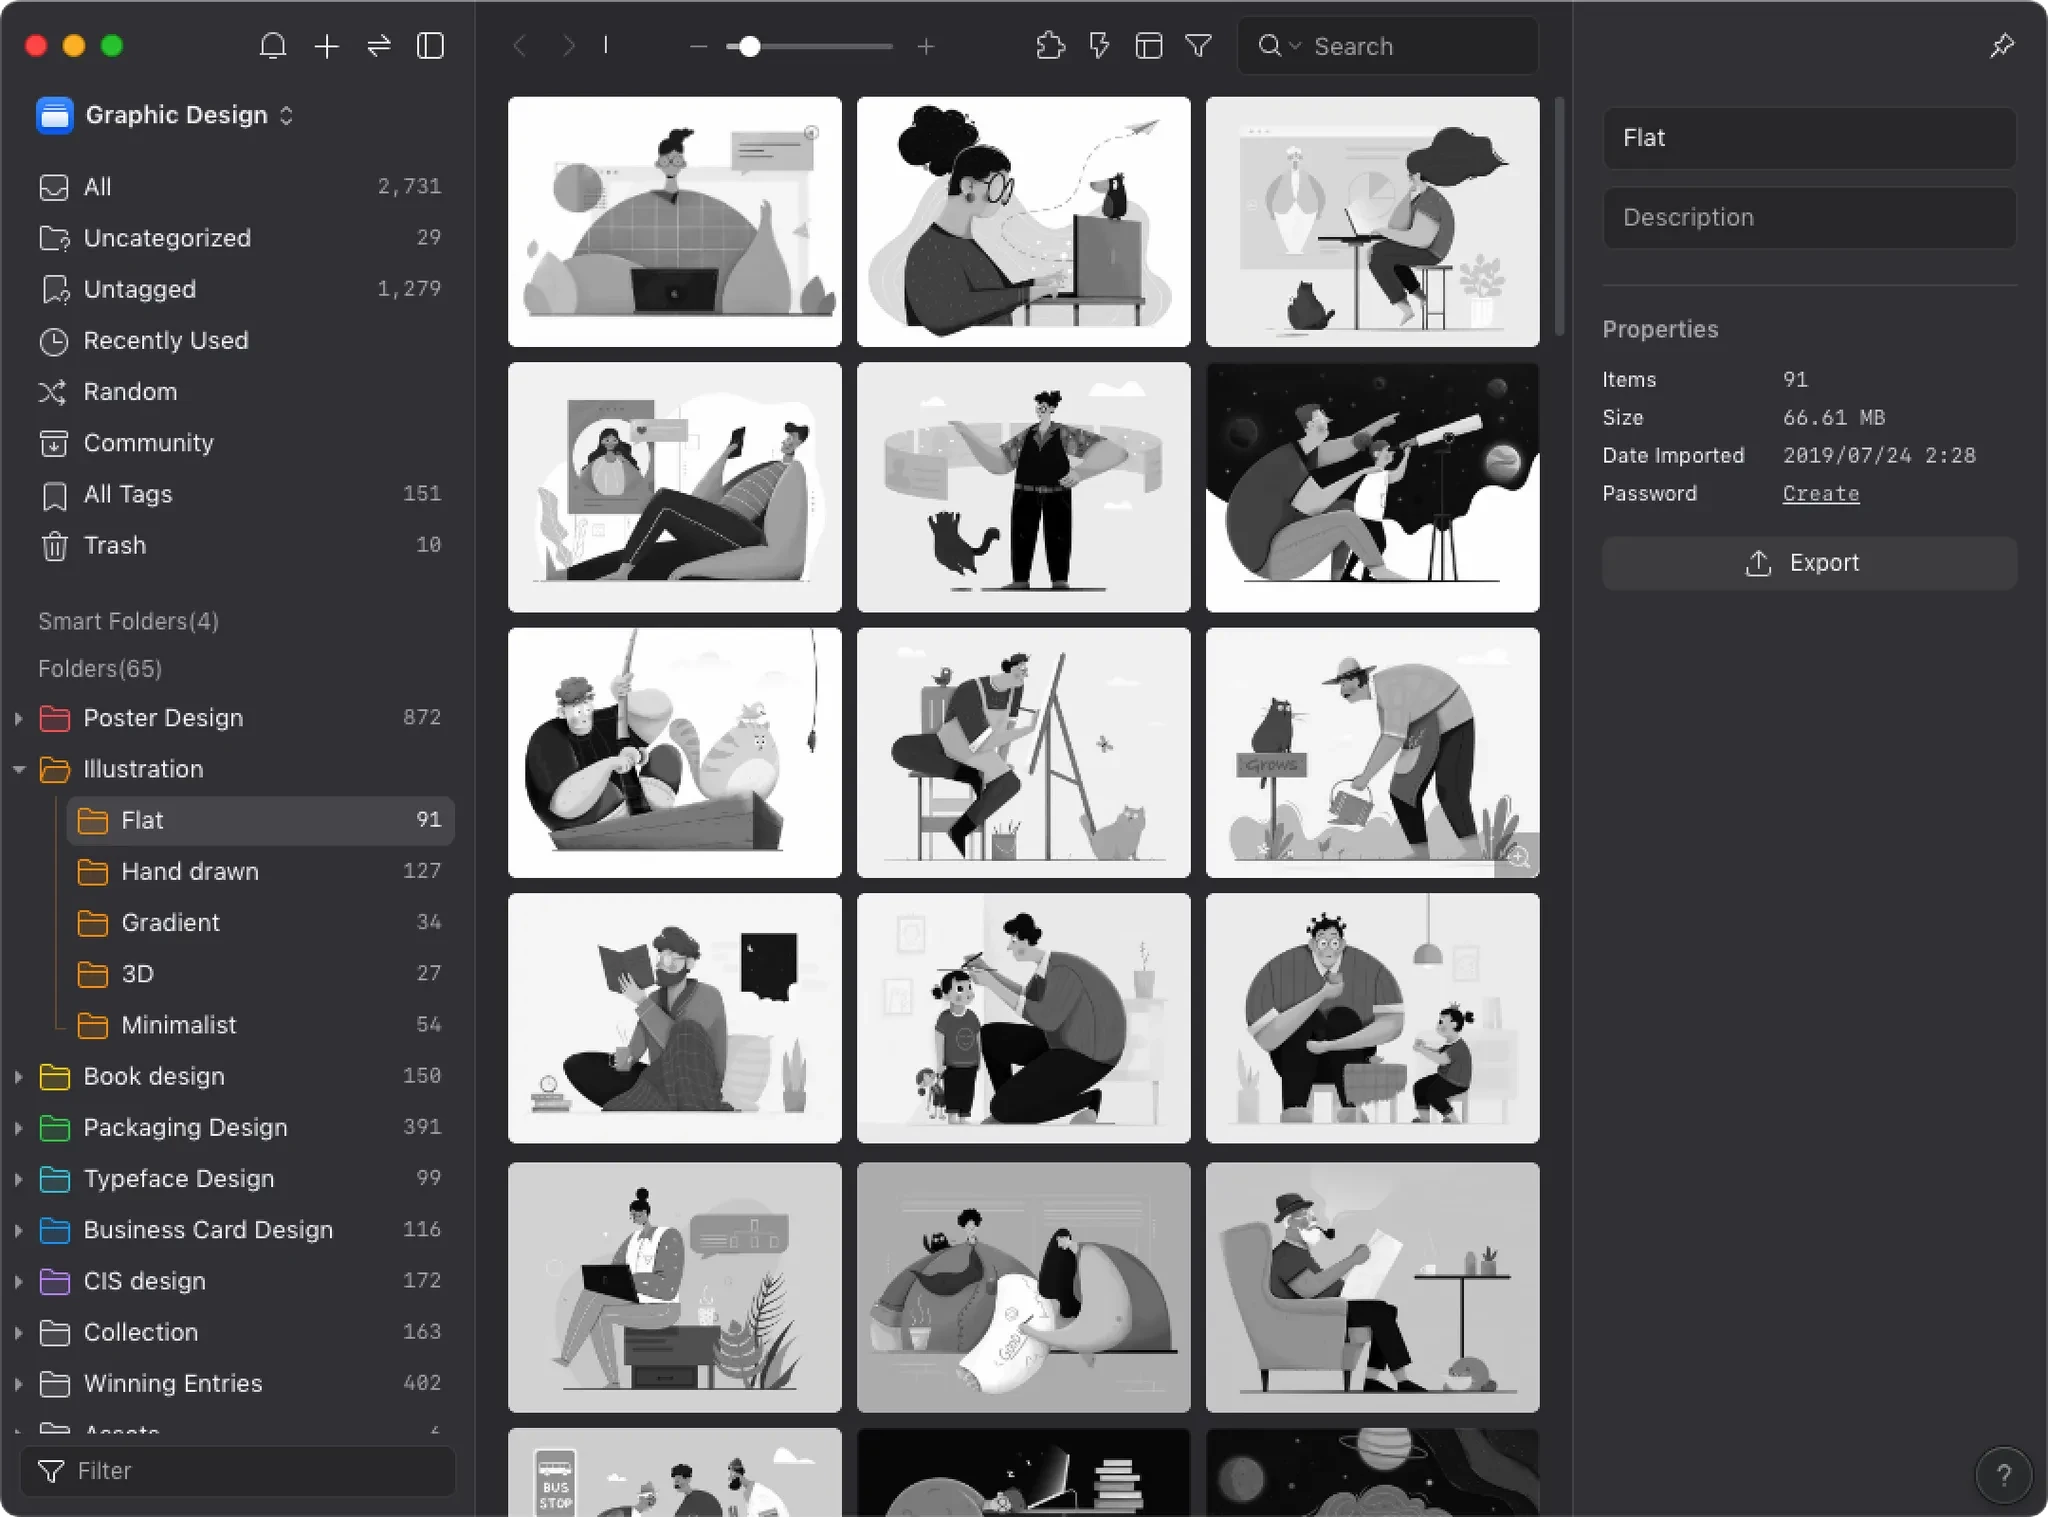Image resolution: width=2048 pixels, height=1517 pixels.
Task: Expand the Smart Folders(4) section
Action: pos(128,621)
